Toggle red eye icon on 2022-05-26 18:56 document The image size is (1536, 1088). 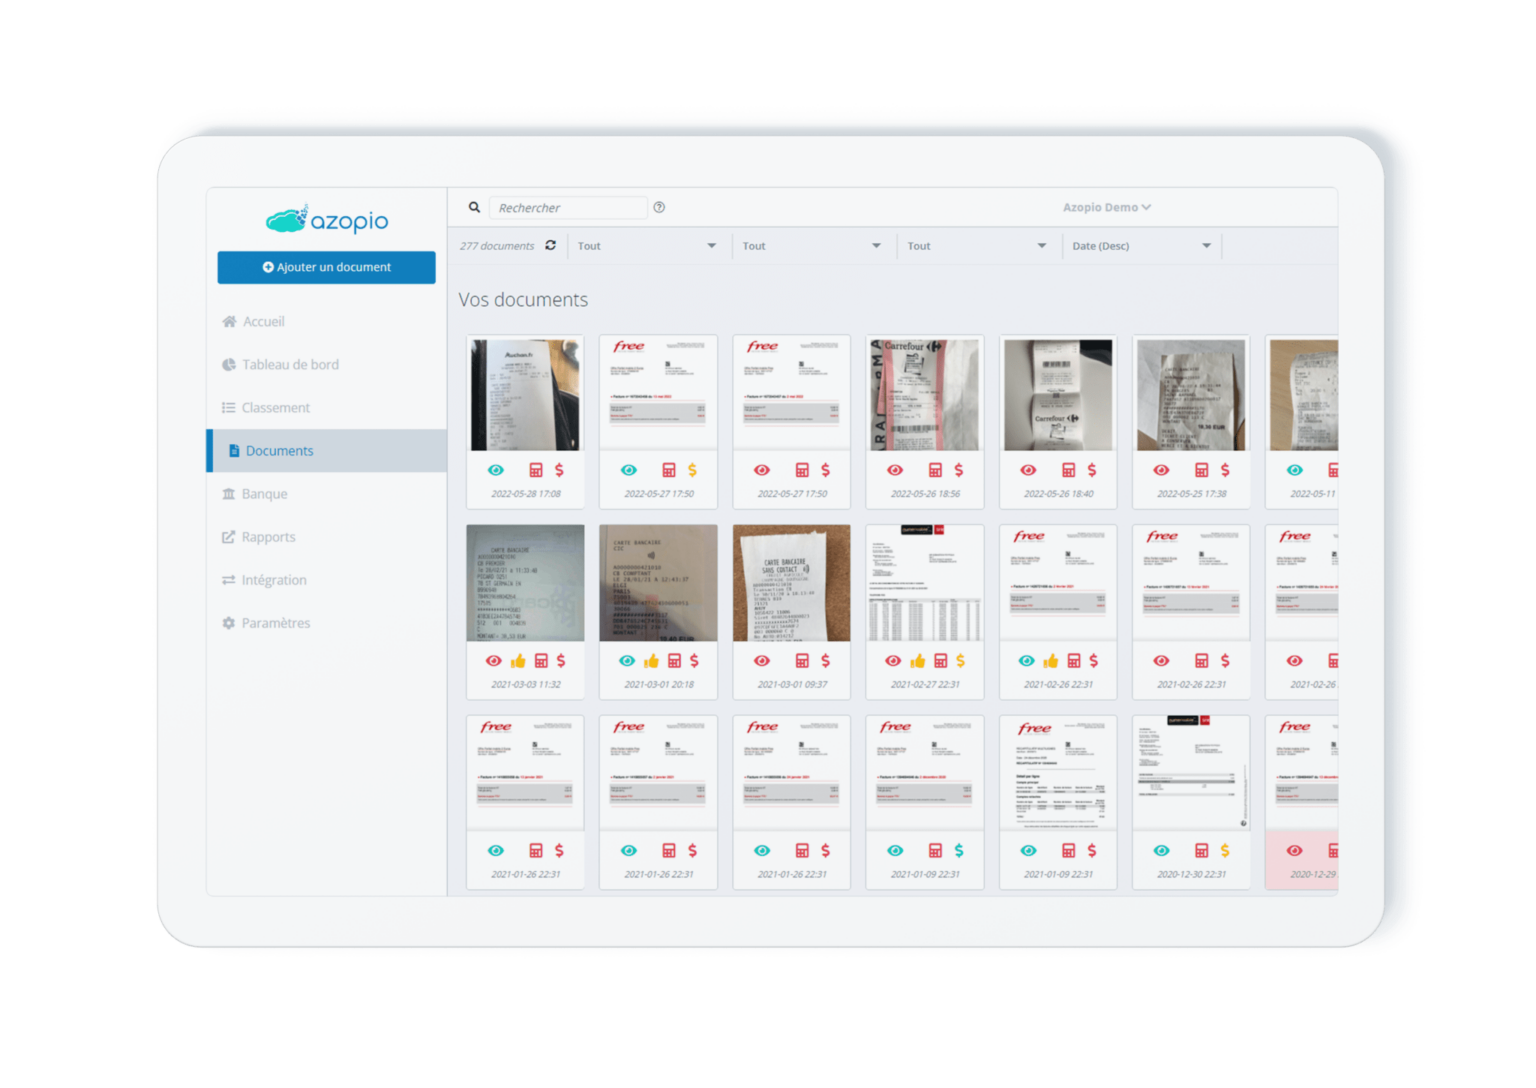[x=895, y=470]
